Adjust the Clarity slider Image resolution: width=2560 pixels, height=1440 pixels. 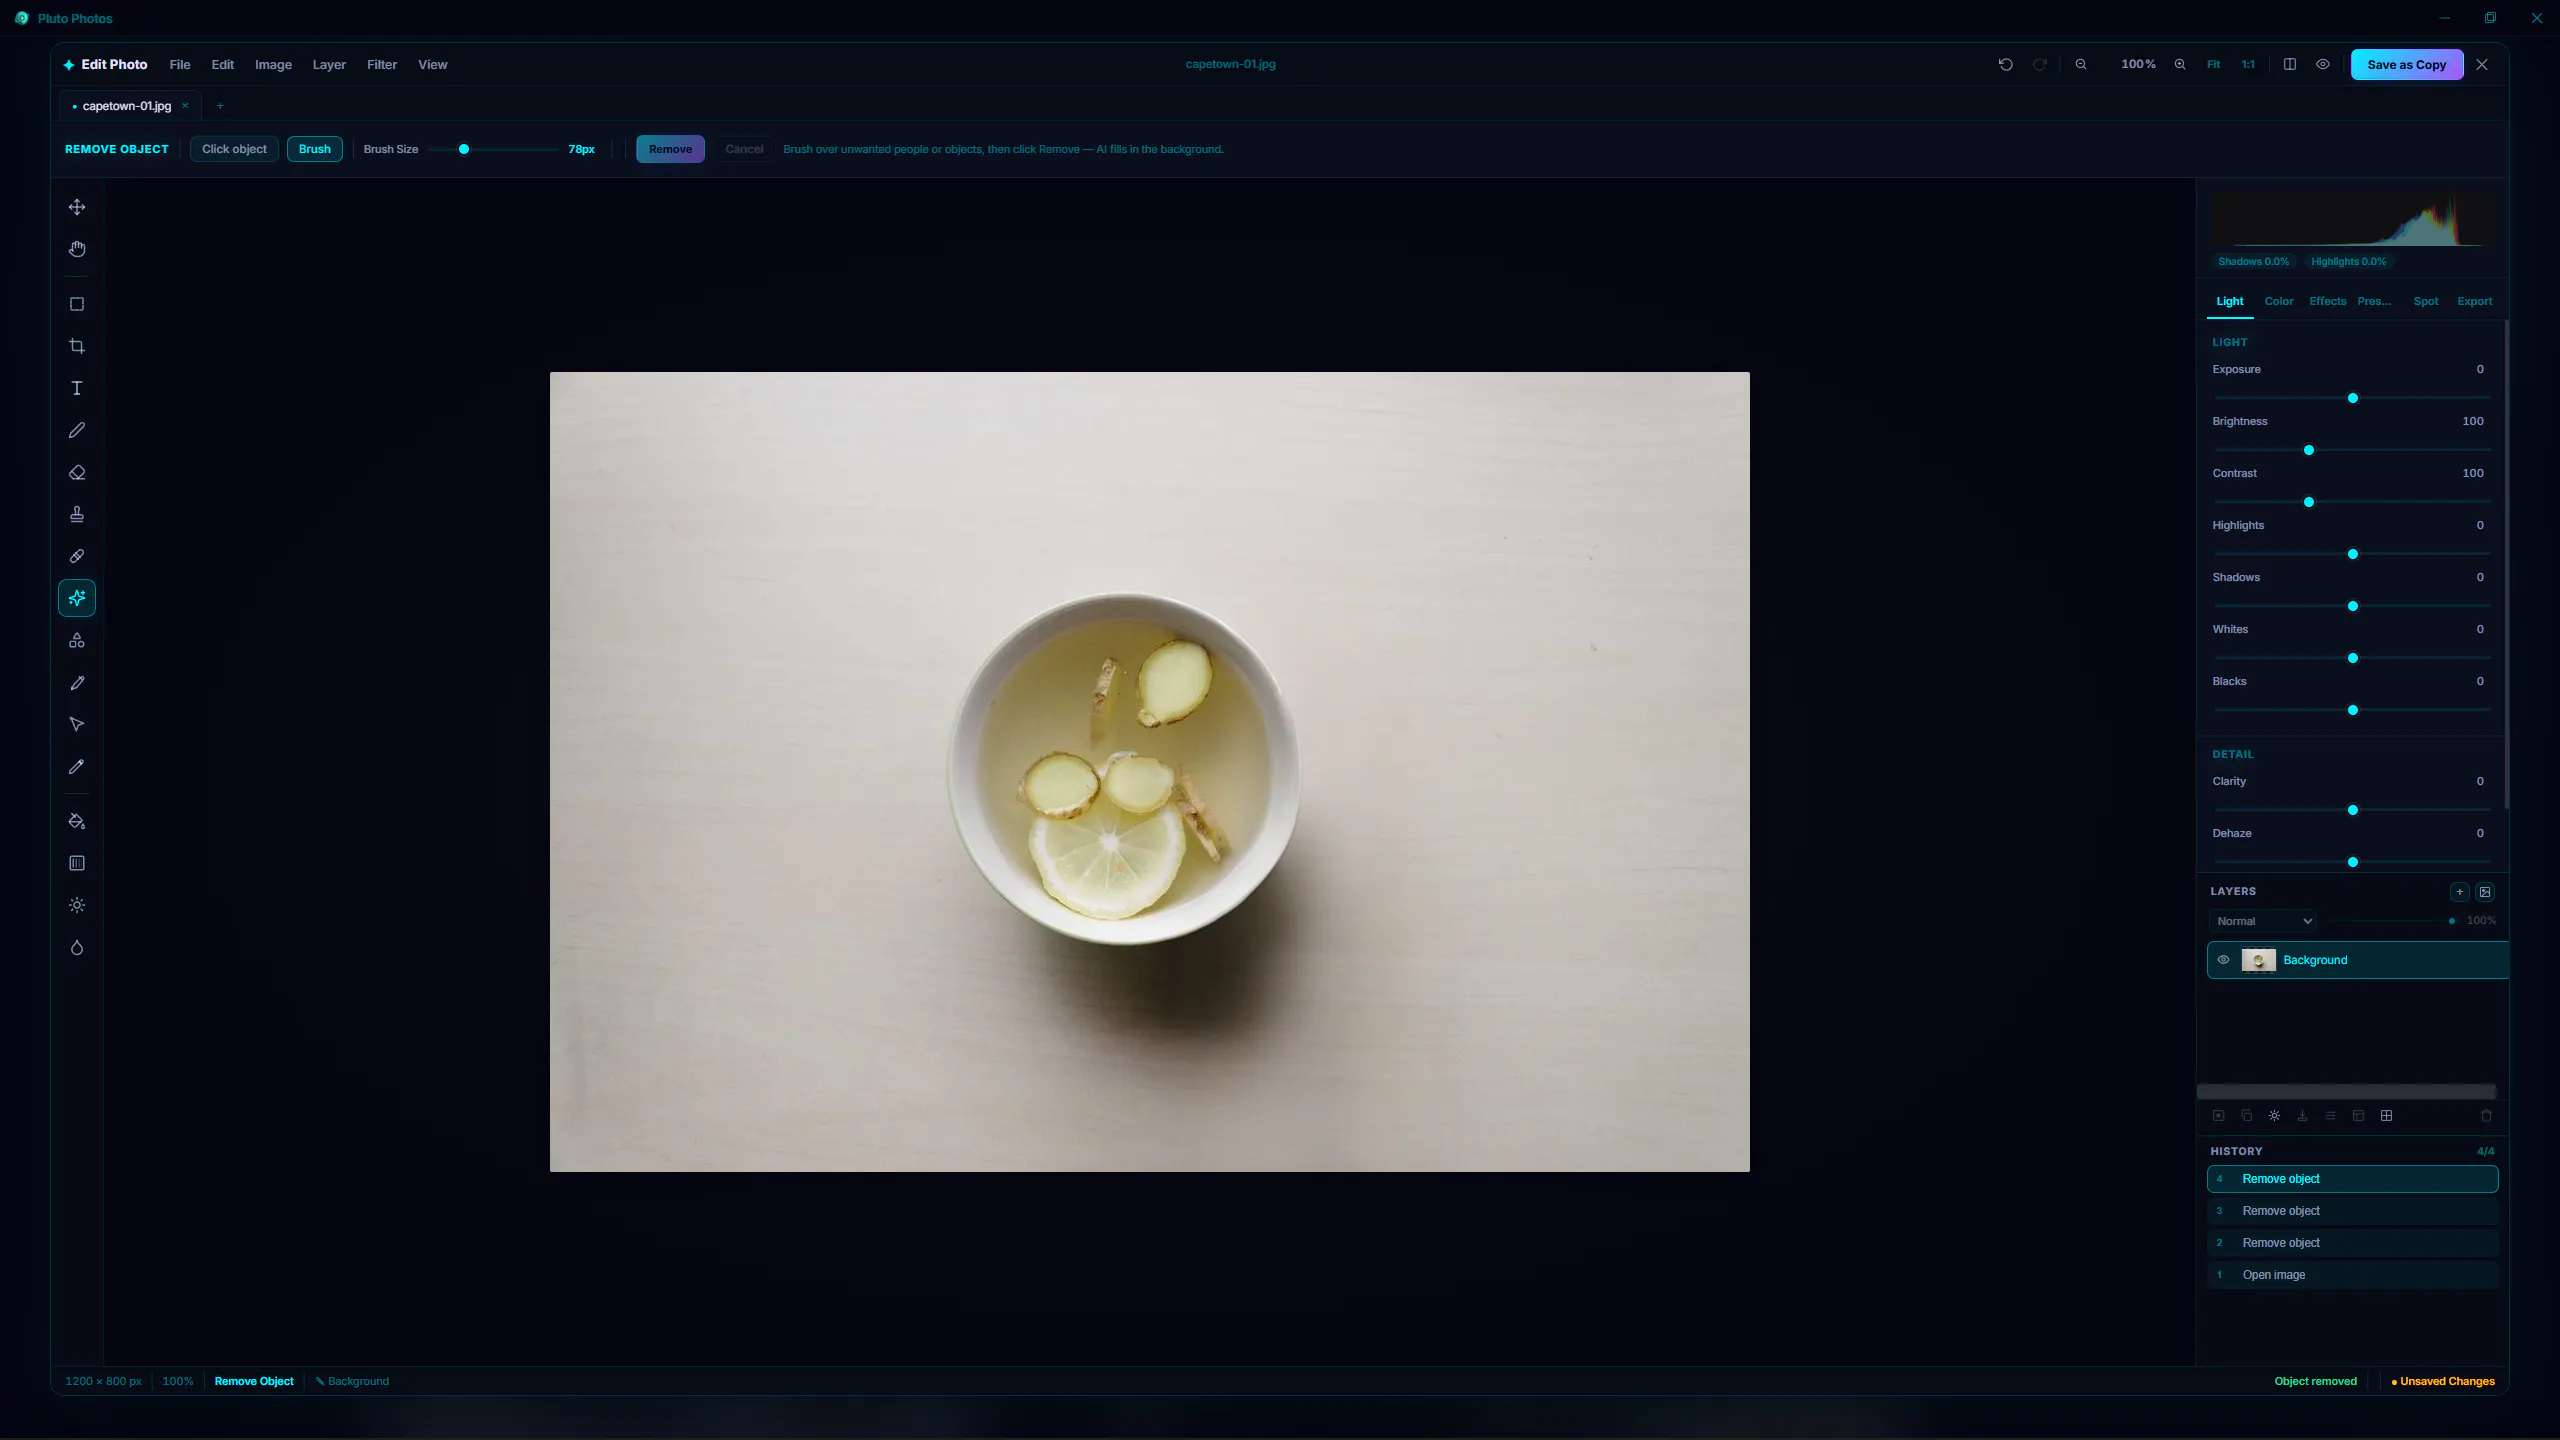point(2352,810)
